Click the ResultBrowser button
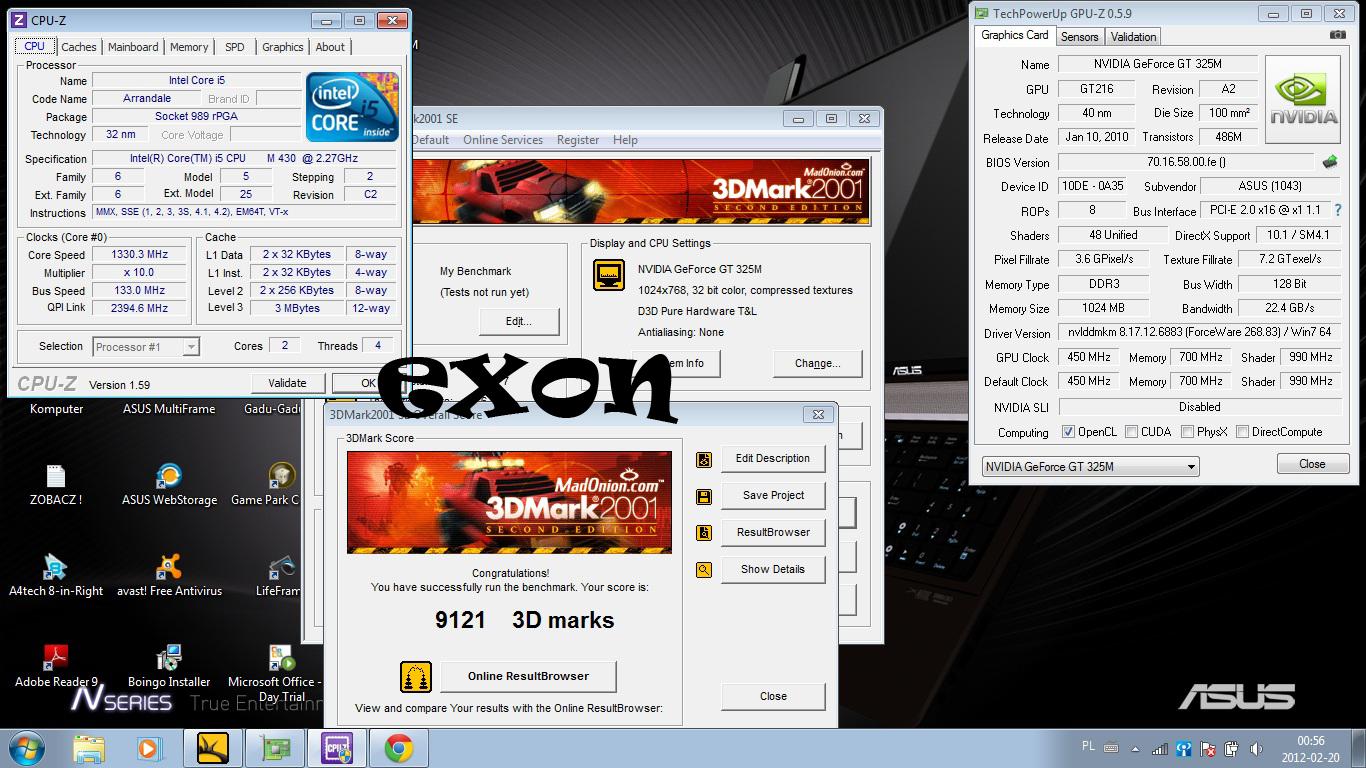1366x768 pixels. click(773, 533)
